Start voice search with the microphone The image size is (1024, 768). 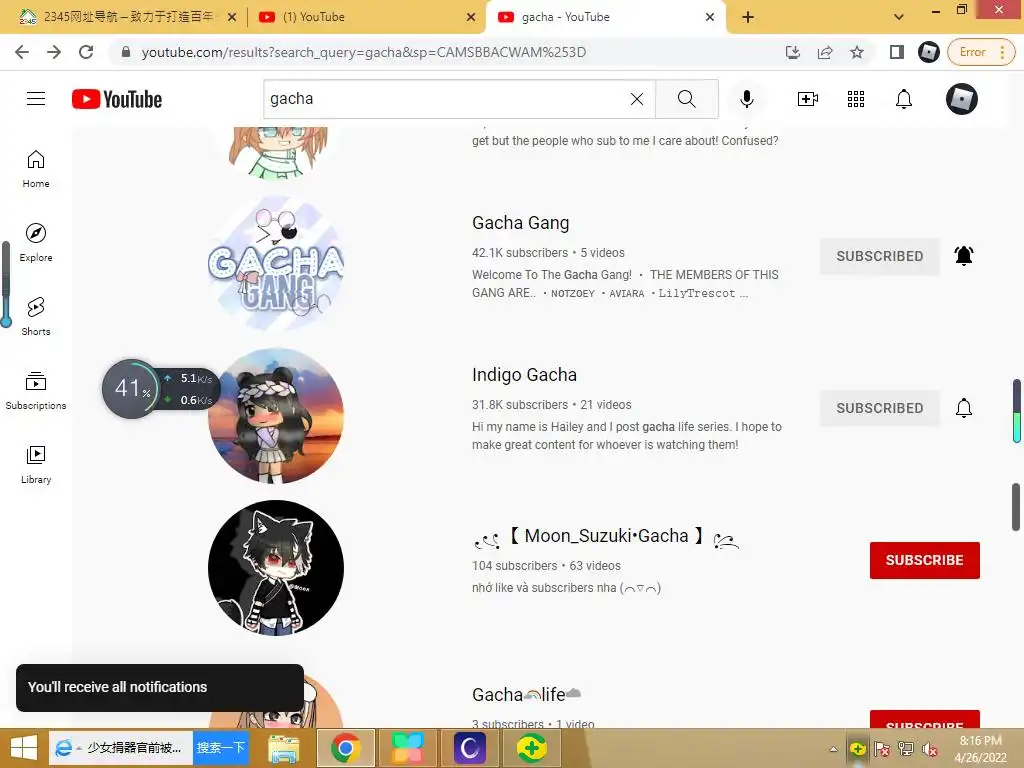747,99
